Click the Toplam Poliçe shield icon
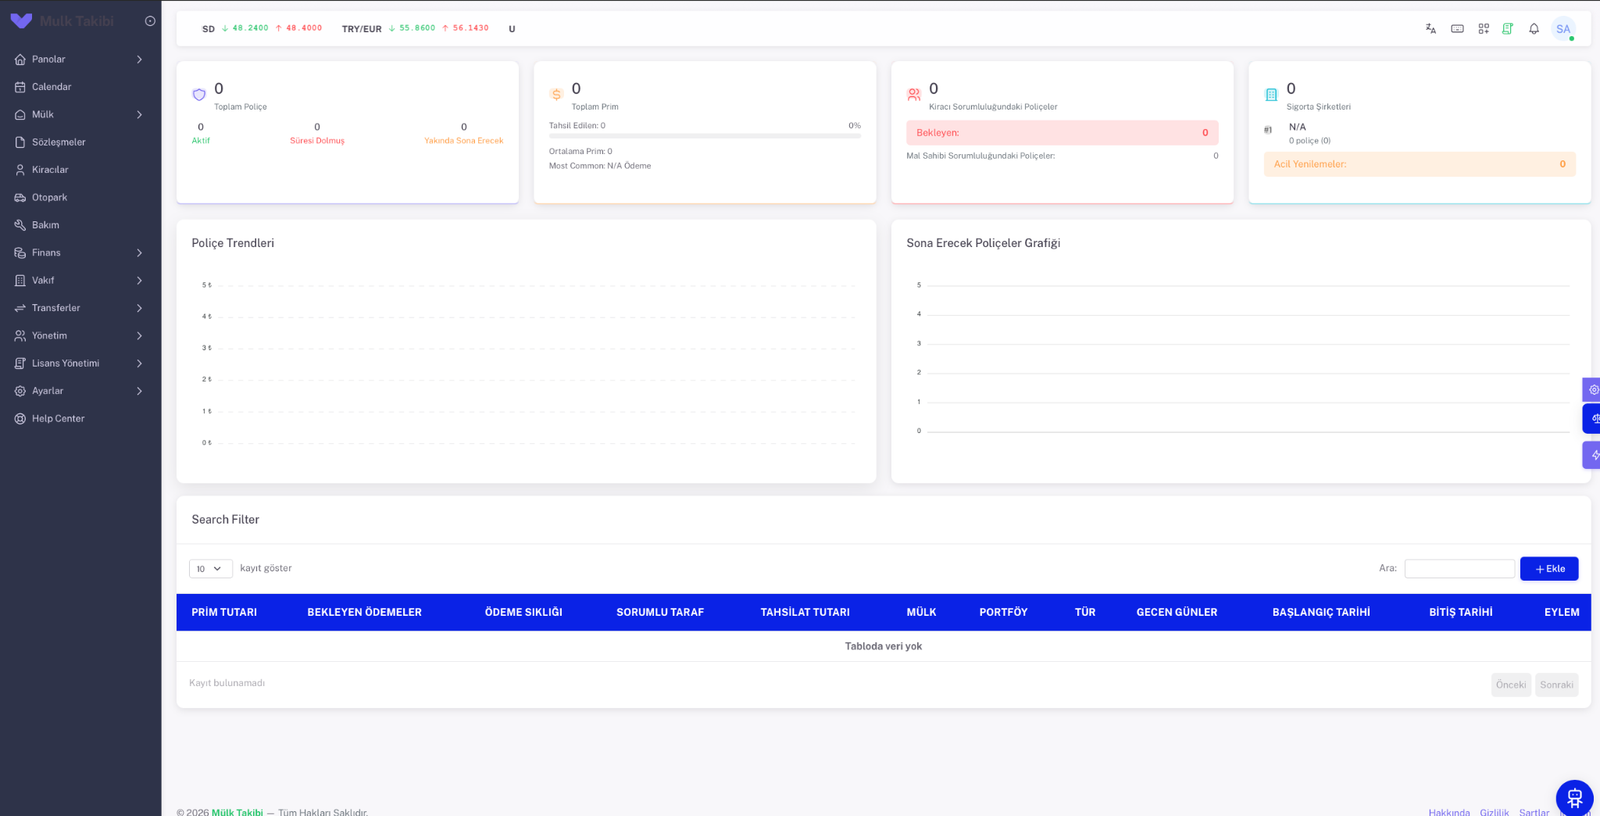This screenshot has height=816, width=1600. (199, 95)
